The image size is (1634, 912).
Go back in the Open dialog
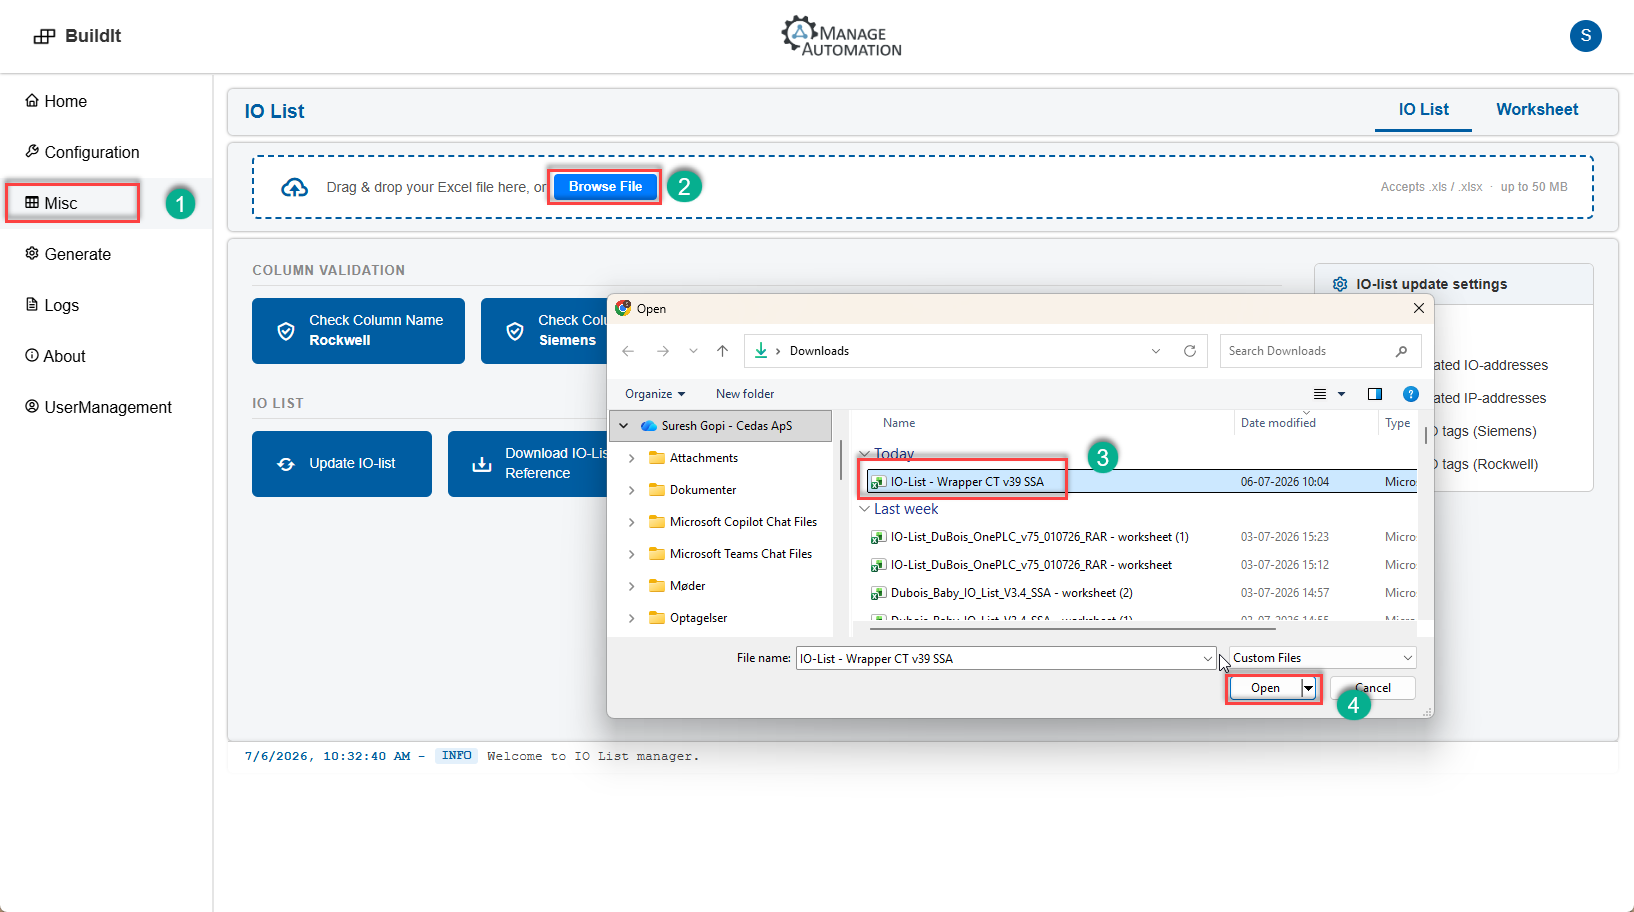628,351
